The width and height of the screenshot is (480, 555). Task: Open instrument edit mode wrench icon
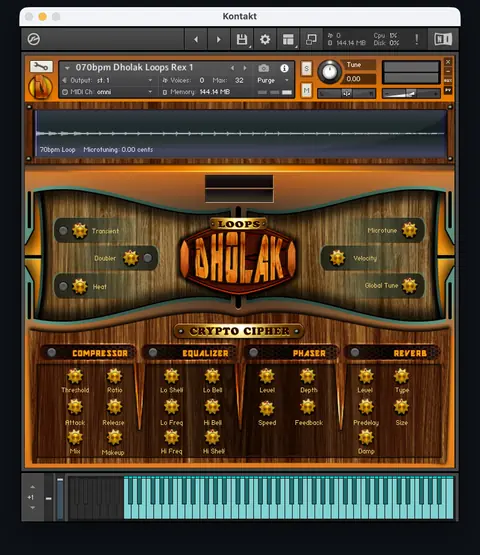[x=41, y=66]
